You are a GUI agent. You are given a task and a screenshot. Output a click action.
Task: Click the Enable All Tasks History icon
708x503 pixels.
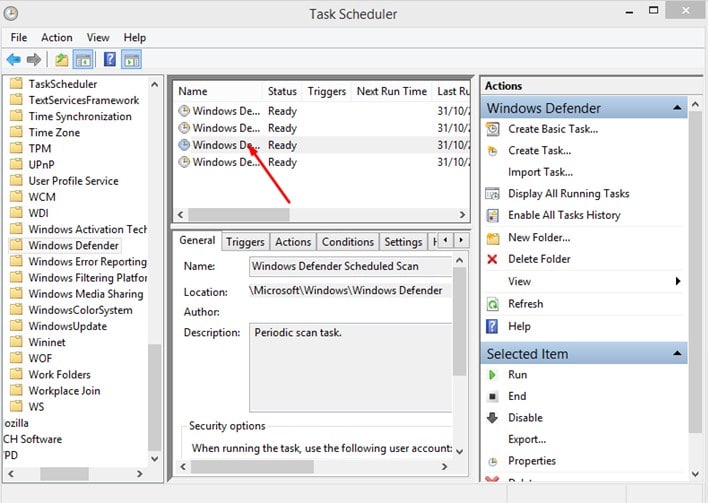493,215
